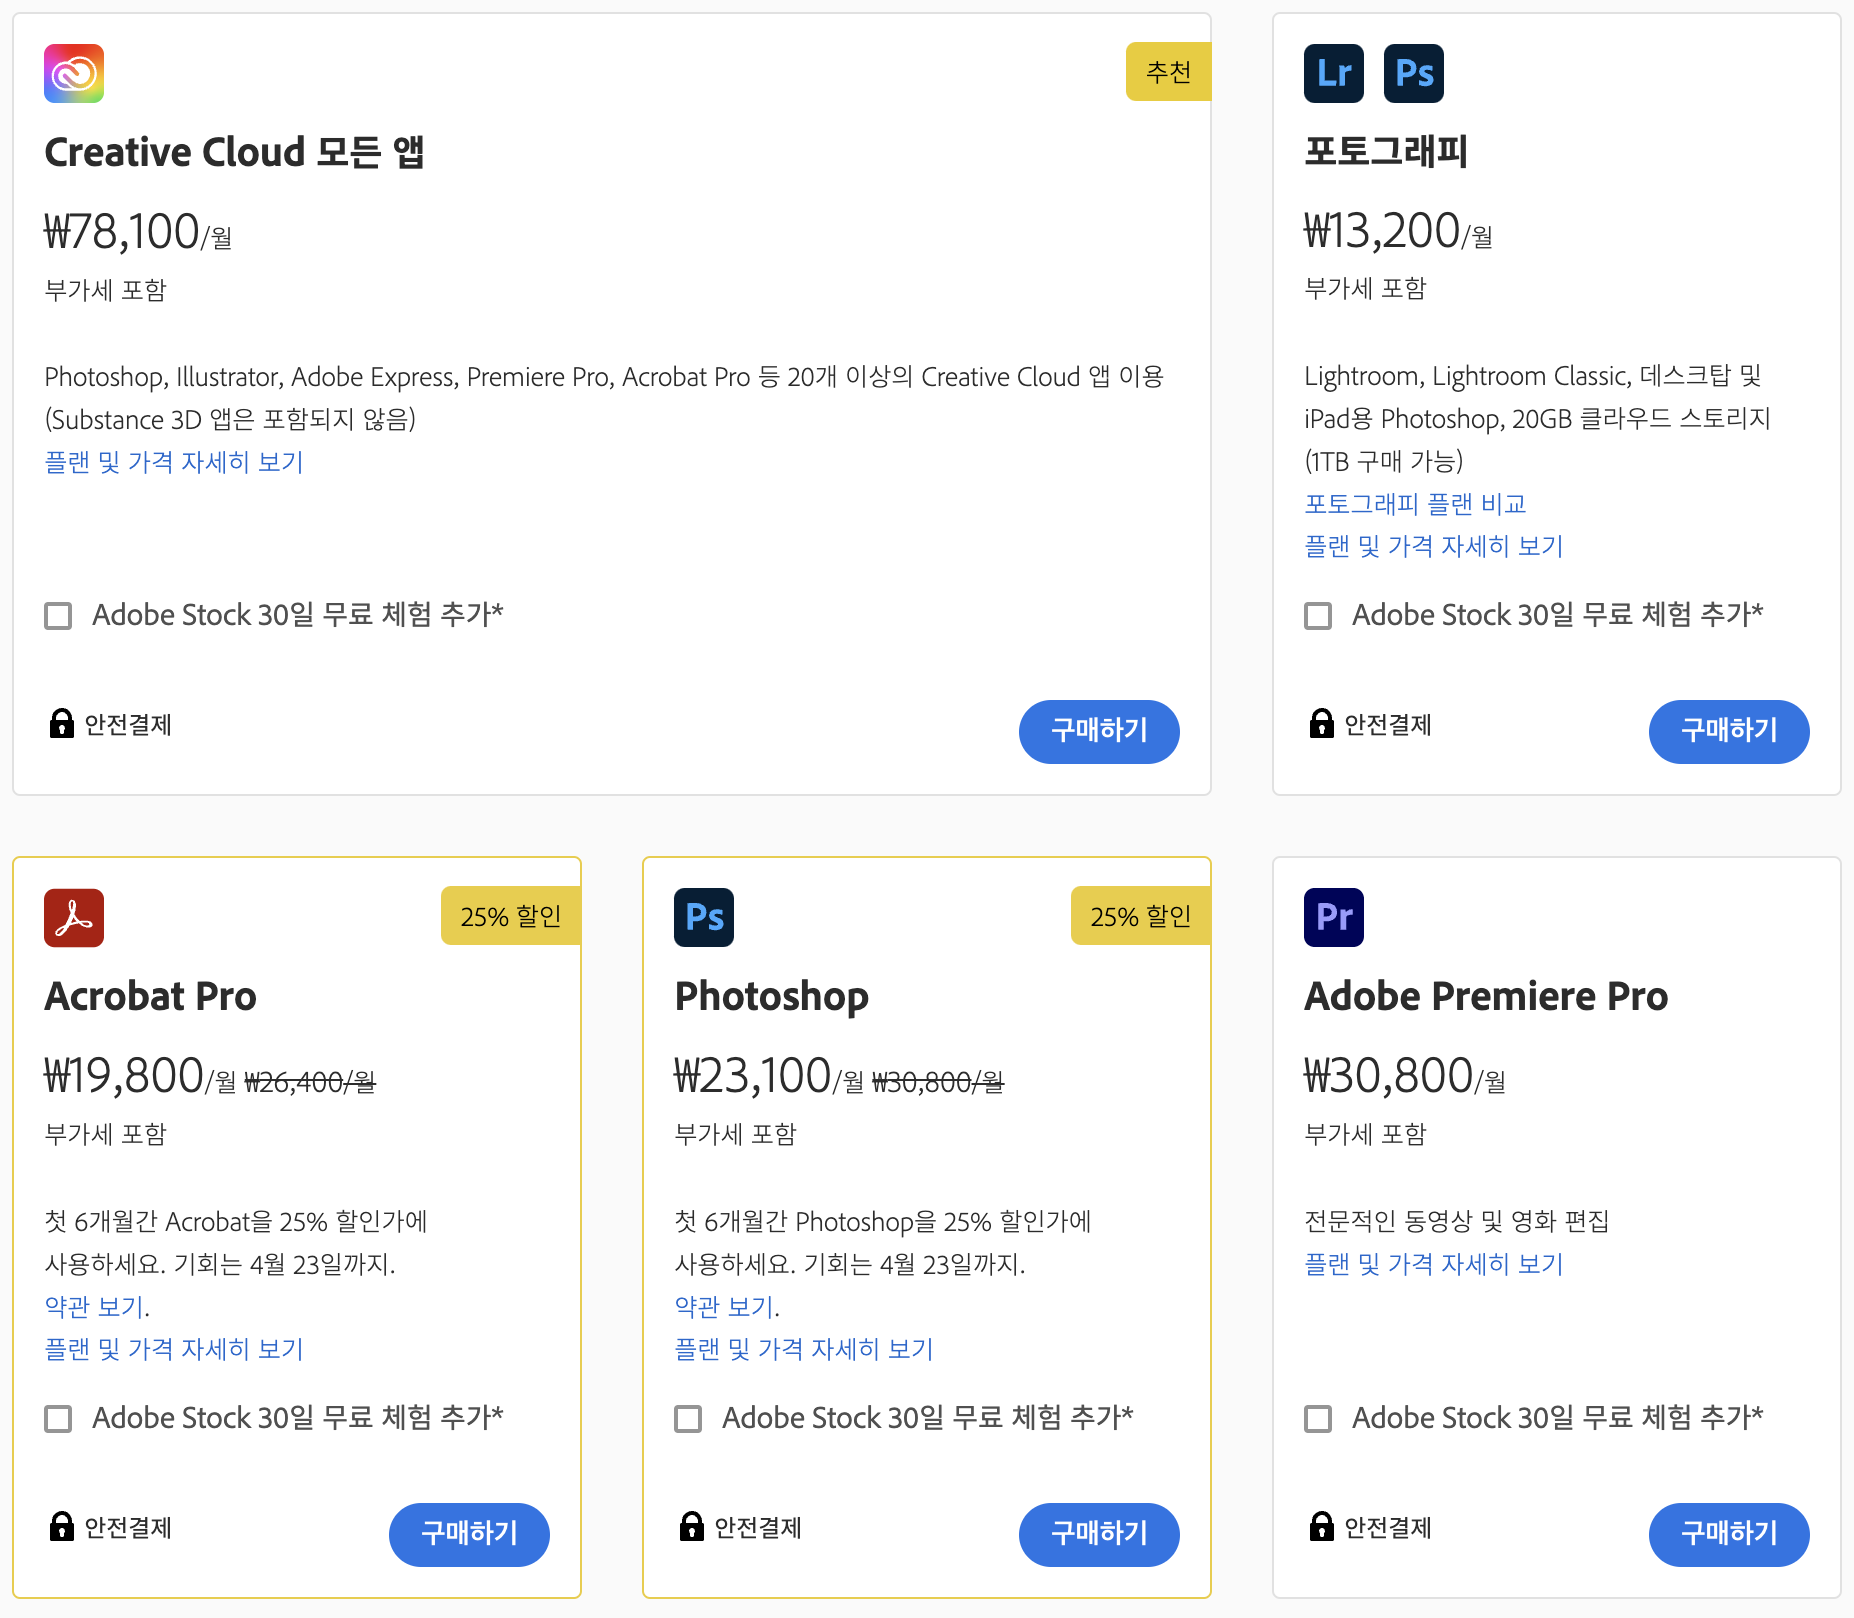This screenshot has width=1854, height=1618.
Task: Enable Adobe Stock trial for Creative Cloud 모든 앱
Action: (x=58, y=615)
